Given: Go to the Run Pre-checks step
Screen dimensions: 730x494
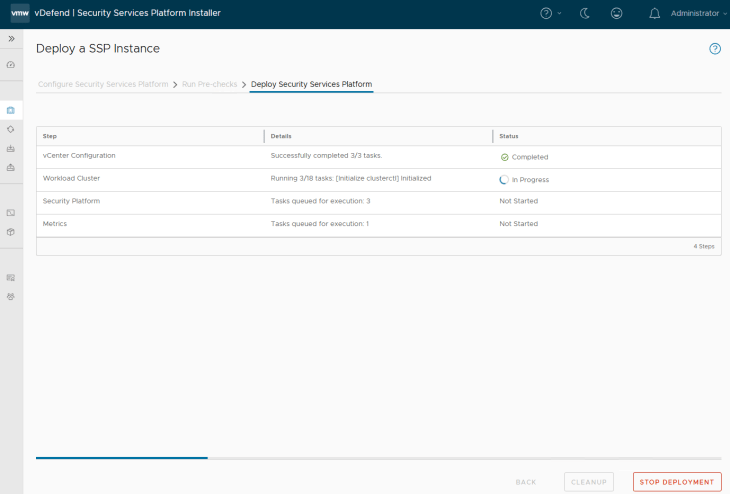Looking at the screenshot, I should [x=209, y=84].
